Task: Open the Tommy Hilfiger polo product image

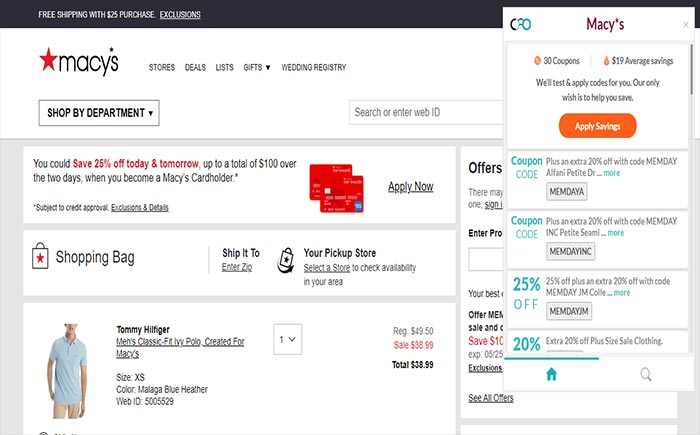Action: (x=67, y=371)
